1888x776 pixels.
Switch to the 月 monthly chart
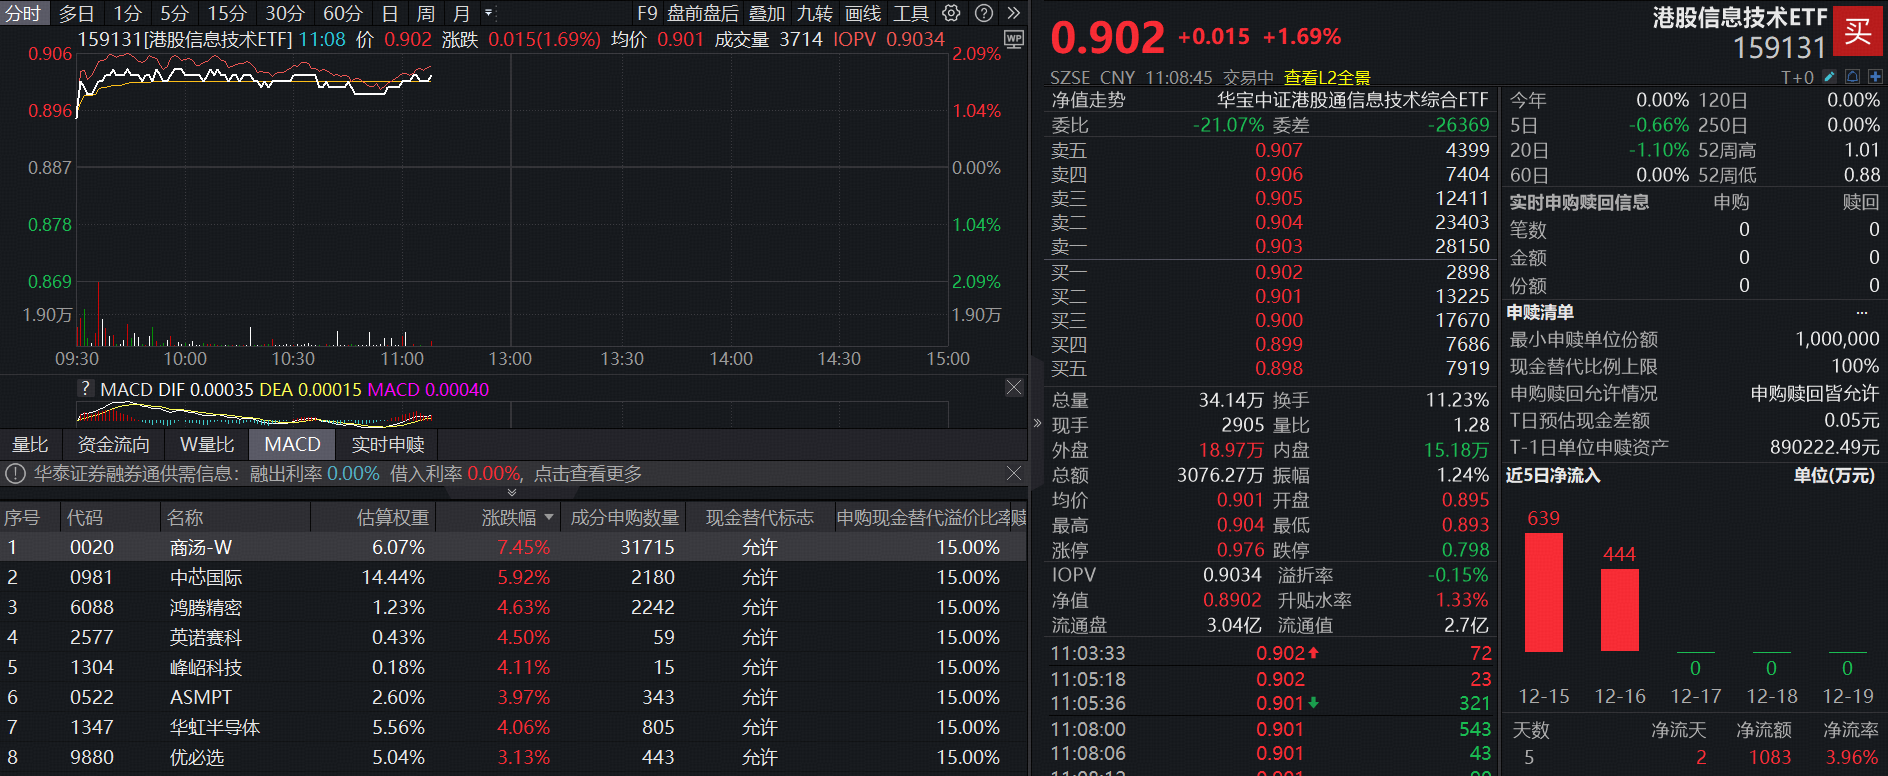pyautogui.click(x=461, y=13)
